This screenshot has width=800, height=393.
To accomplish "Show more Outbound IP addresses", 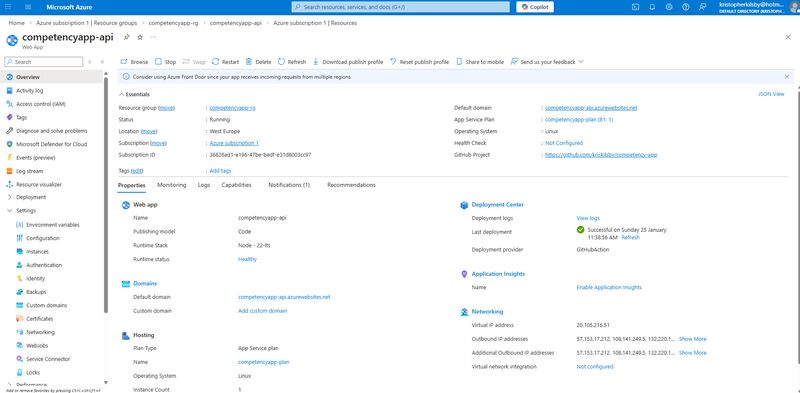I will [692, 339].
